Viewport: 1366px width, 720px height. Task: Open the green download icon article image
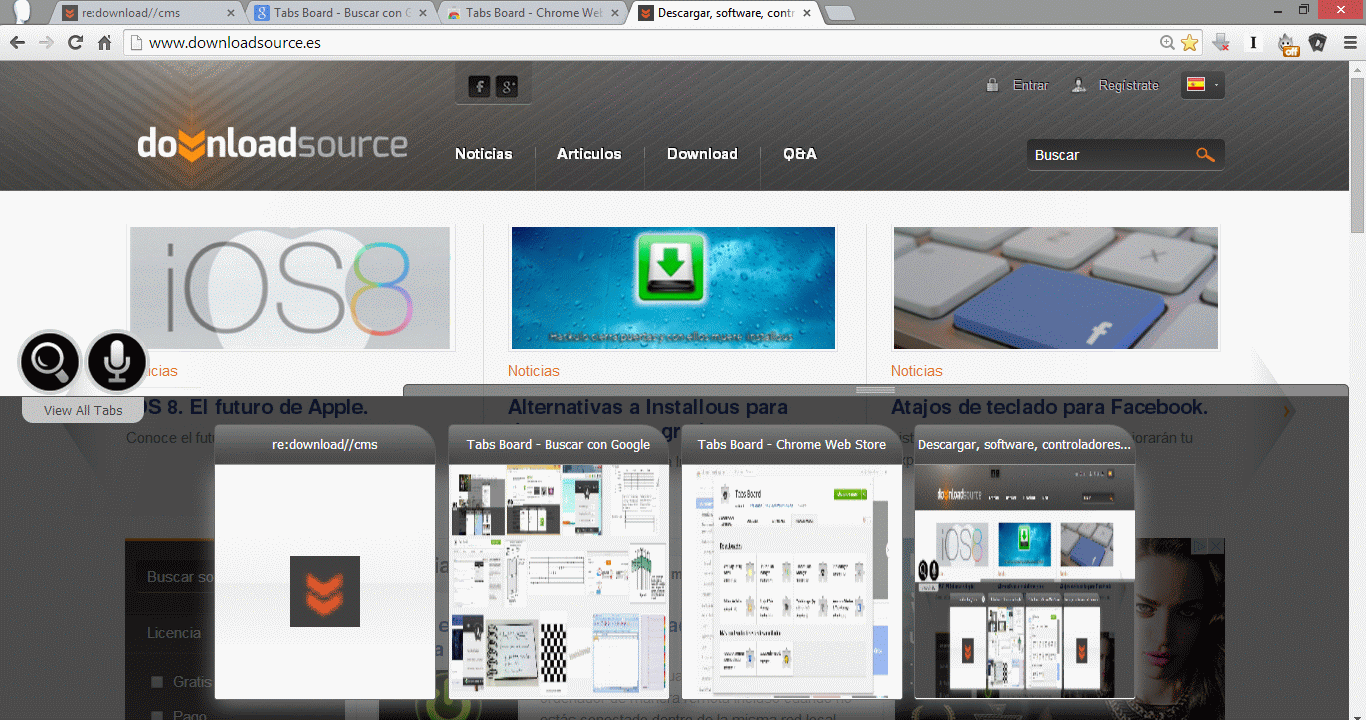coord(673,288)
